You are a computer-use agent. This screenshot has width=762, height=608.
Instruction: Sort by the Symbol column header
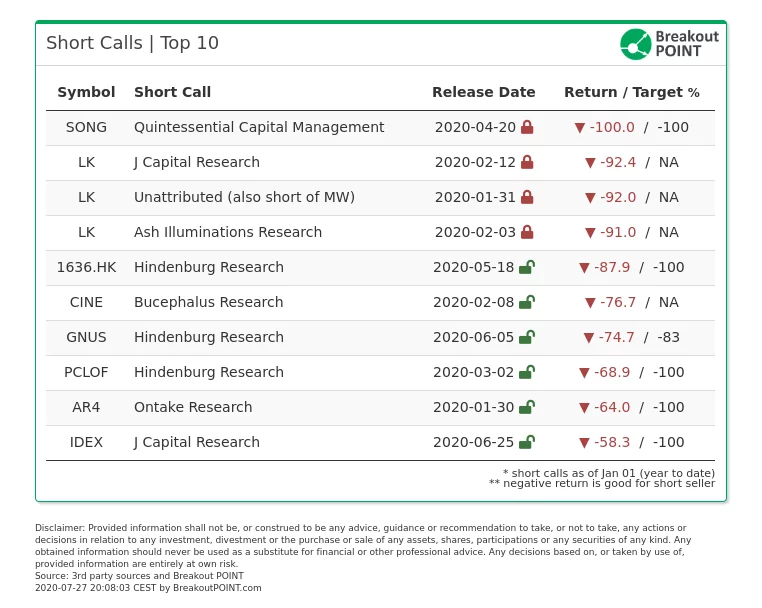(x=86, y=92)
